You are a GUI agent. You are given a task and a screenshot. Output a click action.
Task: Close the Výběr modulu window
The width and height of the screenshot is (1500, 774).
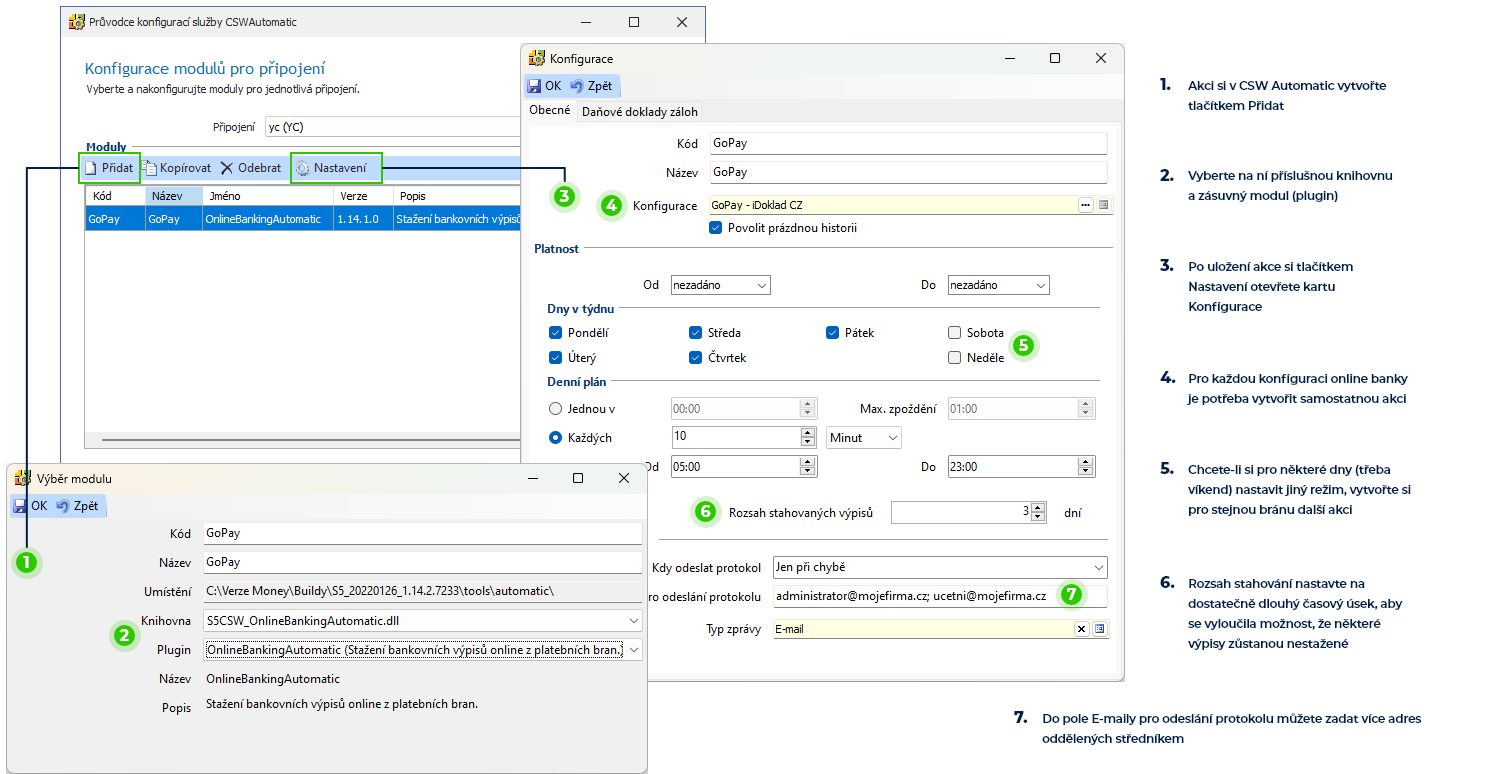(x=624, y=479)
